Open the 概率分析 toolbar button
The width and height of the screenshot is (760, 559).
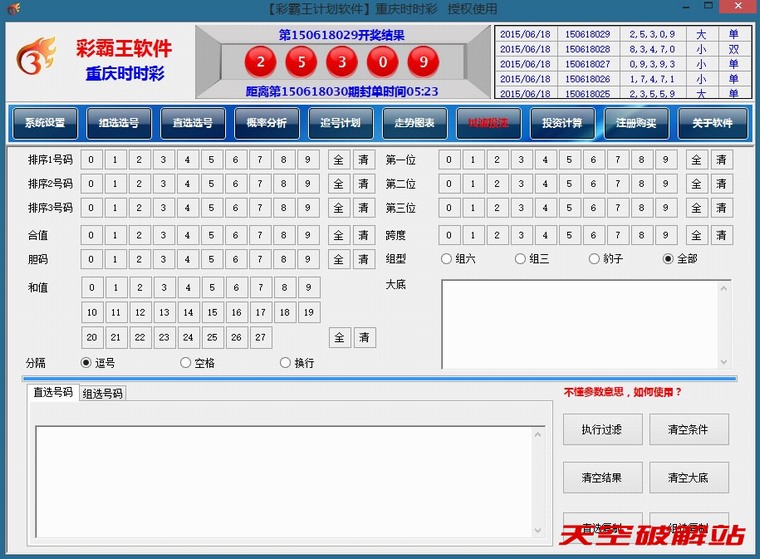point(267,124)
